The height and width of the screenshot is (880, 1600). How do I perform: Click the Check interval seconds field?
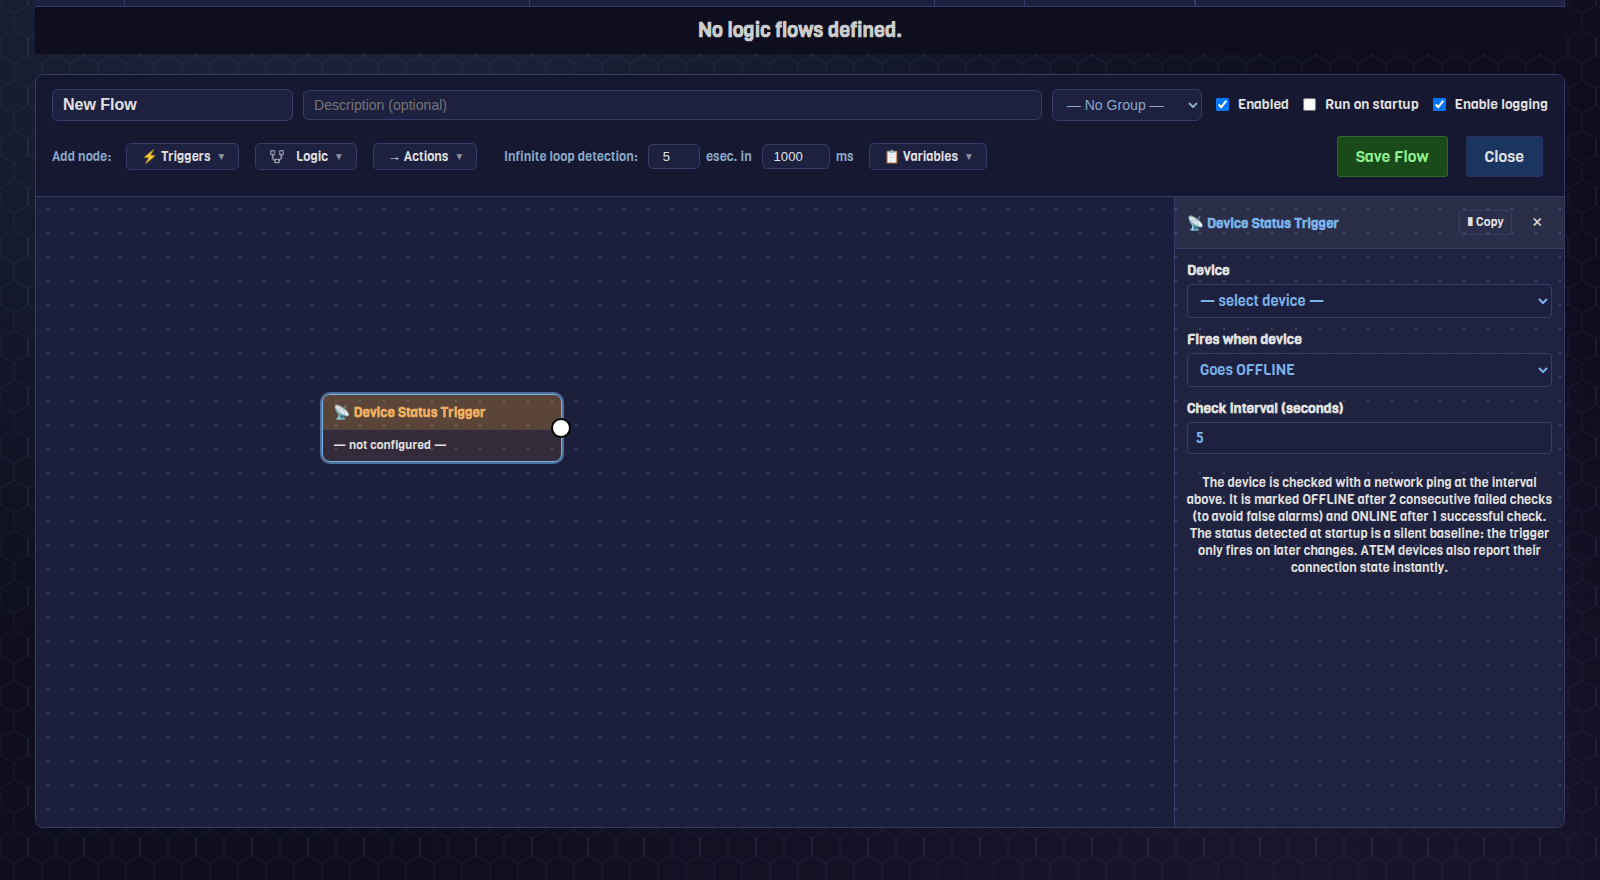coord(1369,438)
